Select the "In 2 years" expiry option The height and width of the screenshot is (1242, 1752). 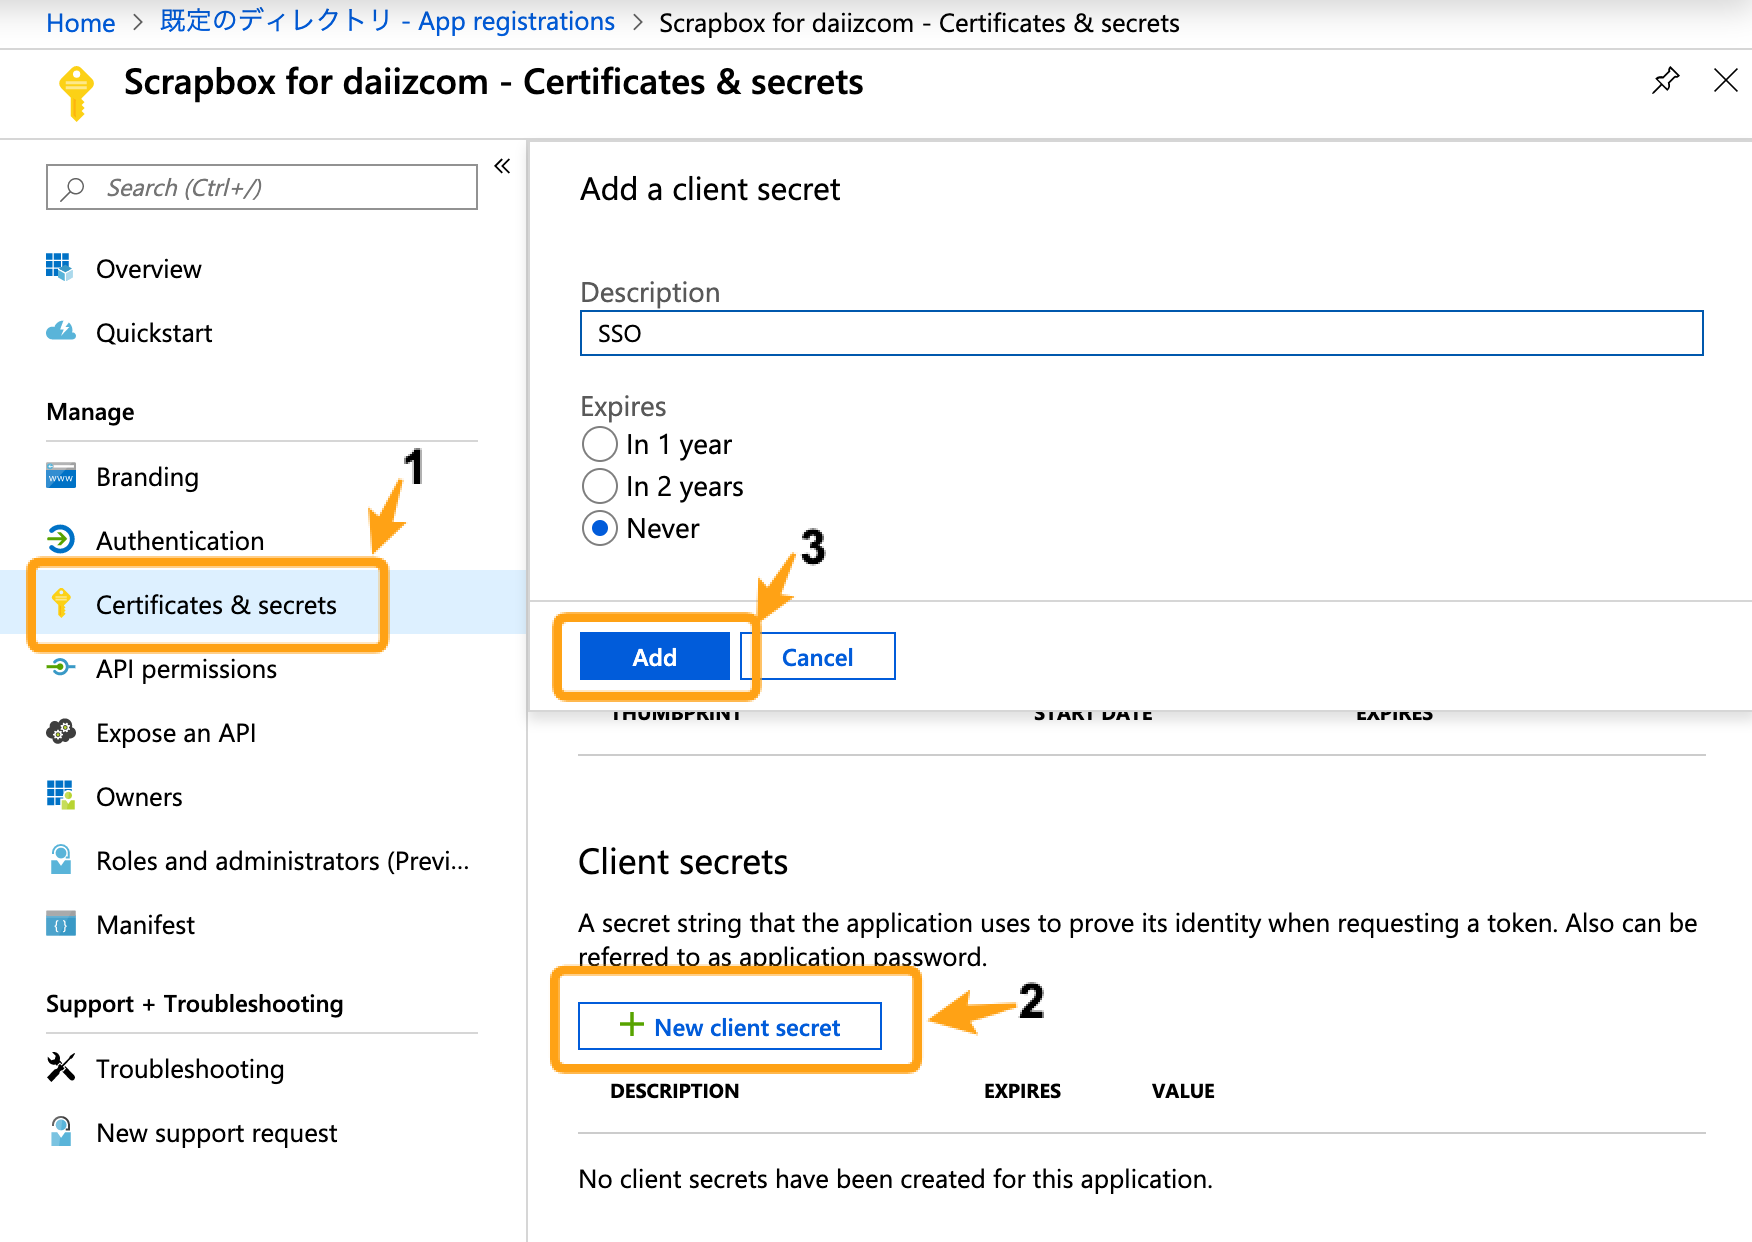599,486
